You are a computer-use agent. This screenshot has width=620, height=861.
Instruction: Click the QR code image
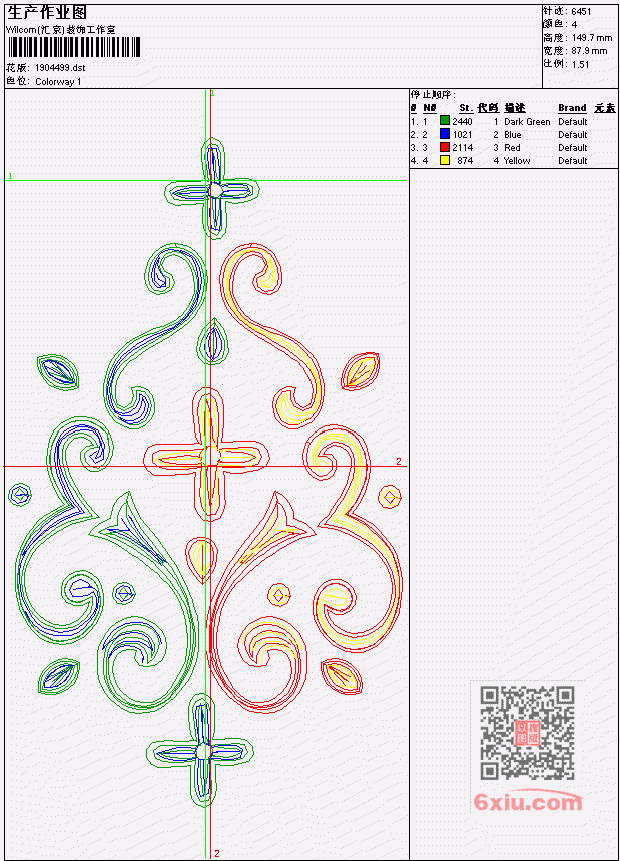pos(527,733)
